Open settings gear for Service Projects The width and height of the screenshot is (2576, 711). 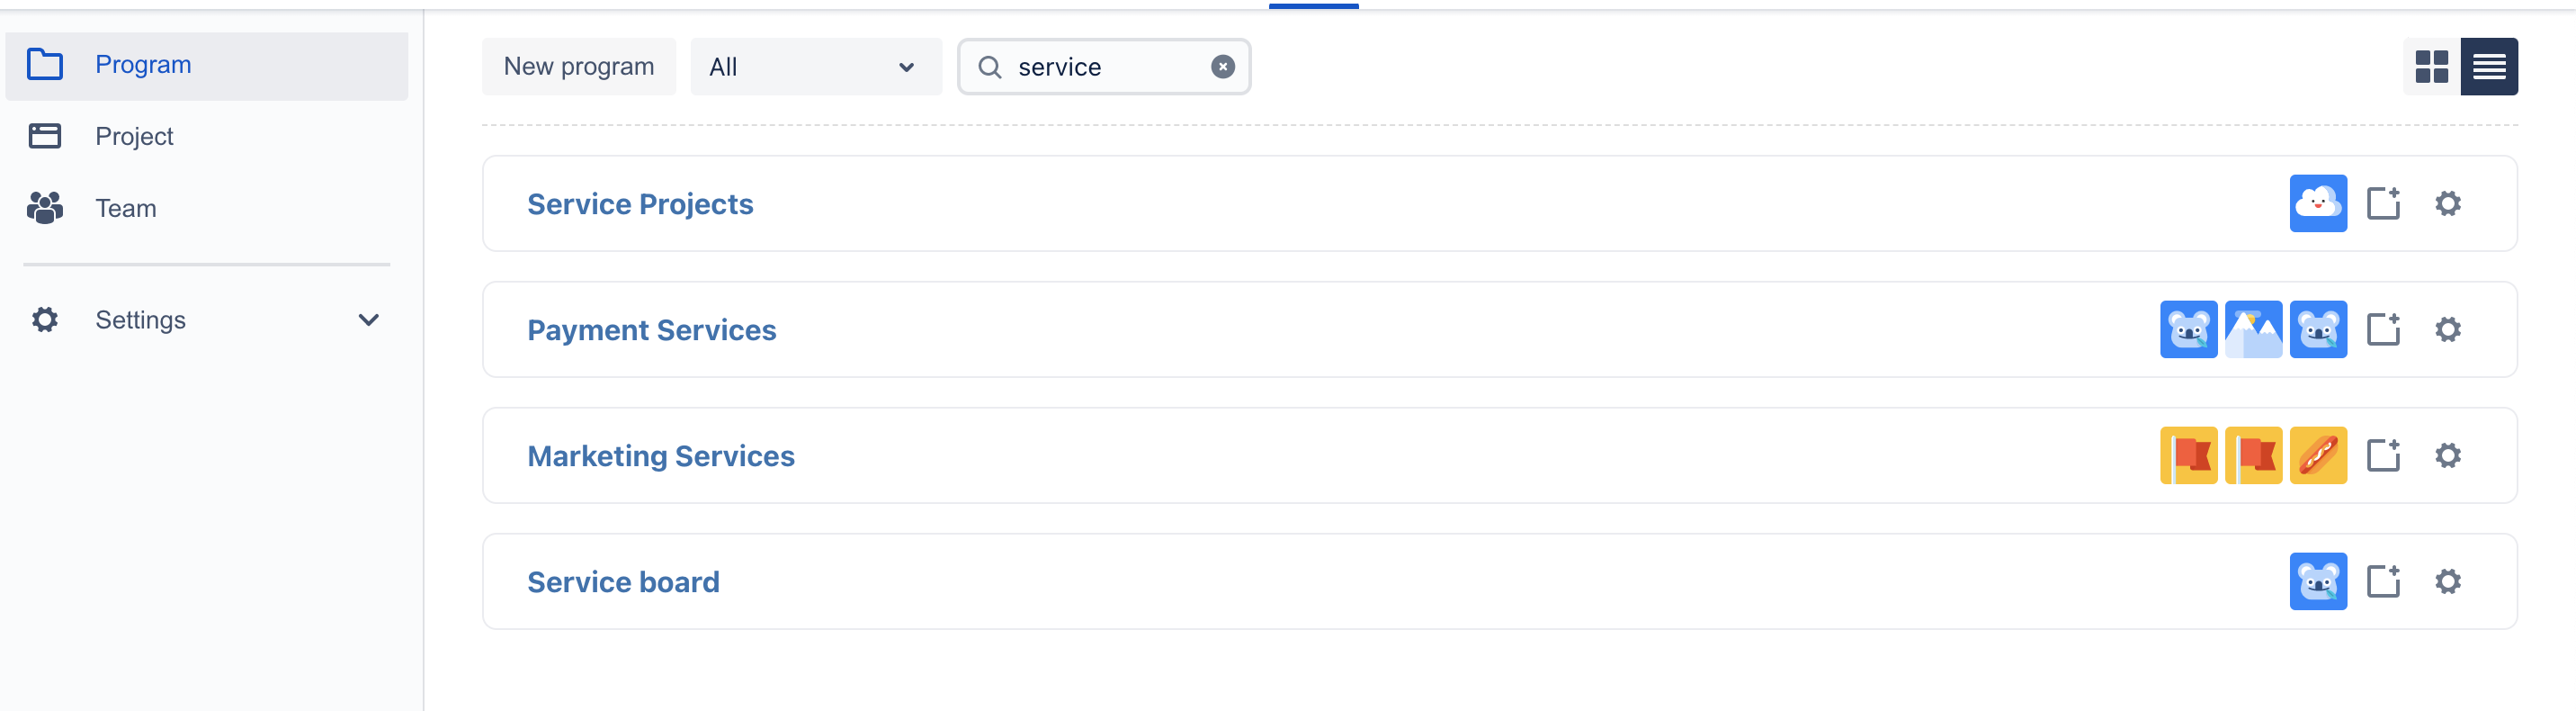point(2447,204)
